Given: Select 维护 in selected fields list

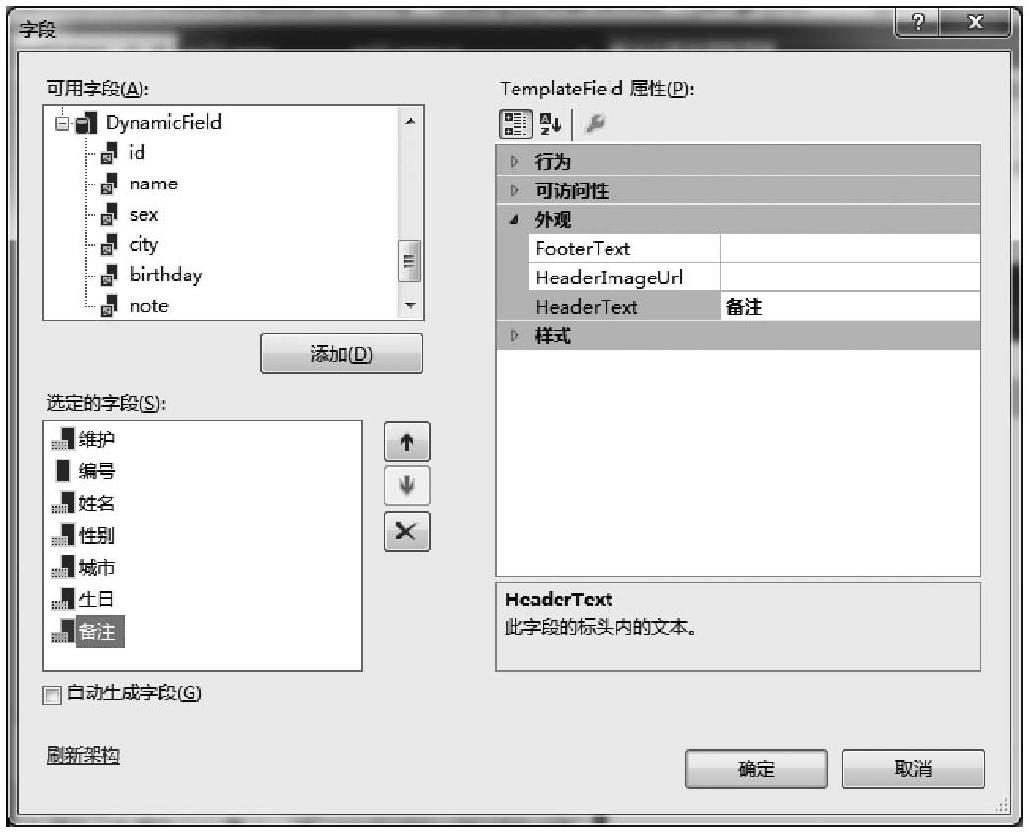Looking at the screenshot, I should [x=97, y=439].
